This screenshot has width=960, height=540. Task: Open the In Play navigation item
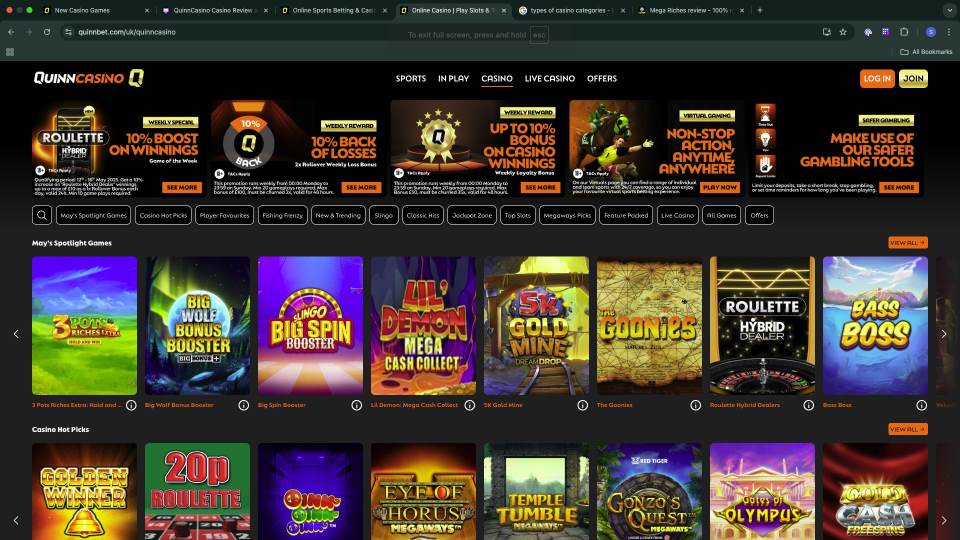(x=453, y=78)
